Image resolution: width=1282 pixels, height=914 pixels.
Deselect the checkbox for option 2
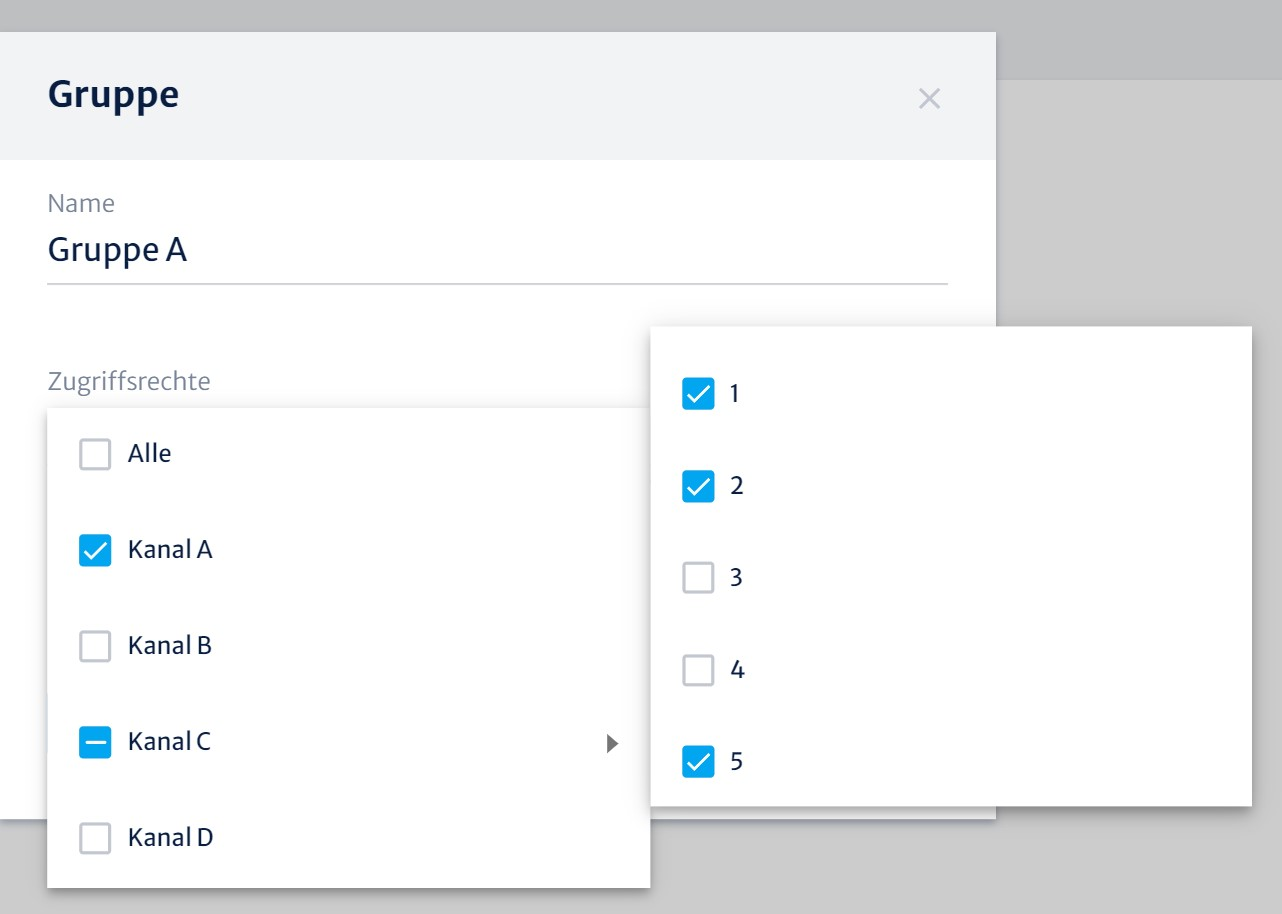698,486
